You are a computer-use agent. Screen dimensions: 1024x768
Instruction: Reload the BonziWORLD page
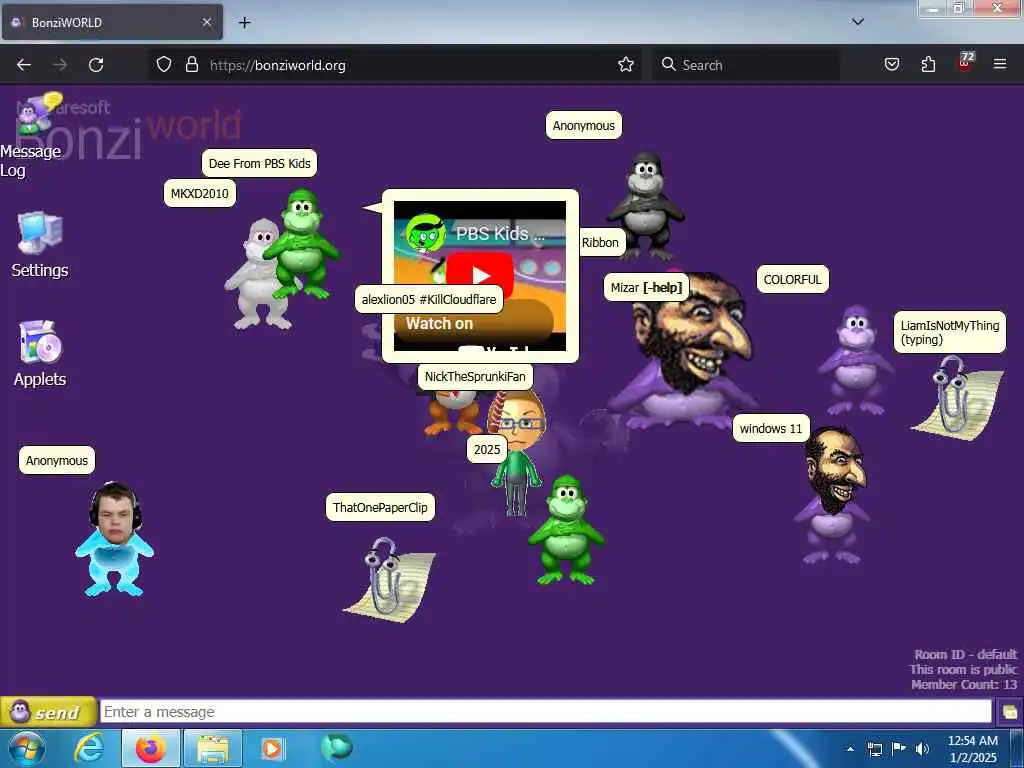96,65
